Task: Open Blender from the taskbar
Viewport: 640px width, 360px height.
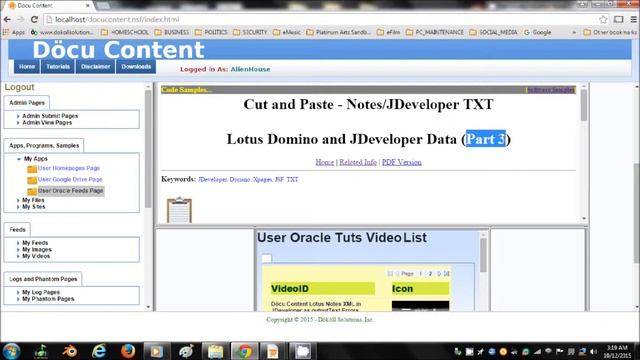Action: pos(69,351)
